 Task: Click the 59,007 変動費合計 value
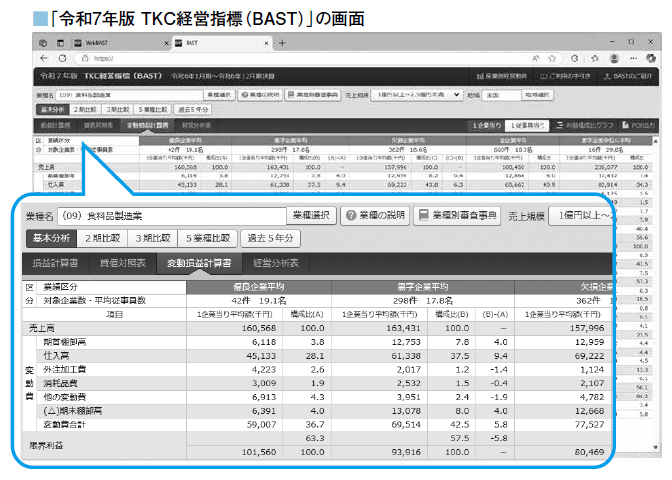coord(261,425)
